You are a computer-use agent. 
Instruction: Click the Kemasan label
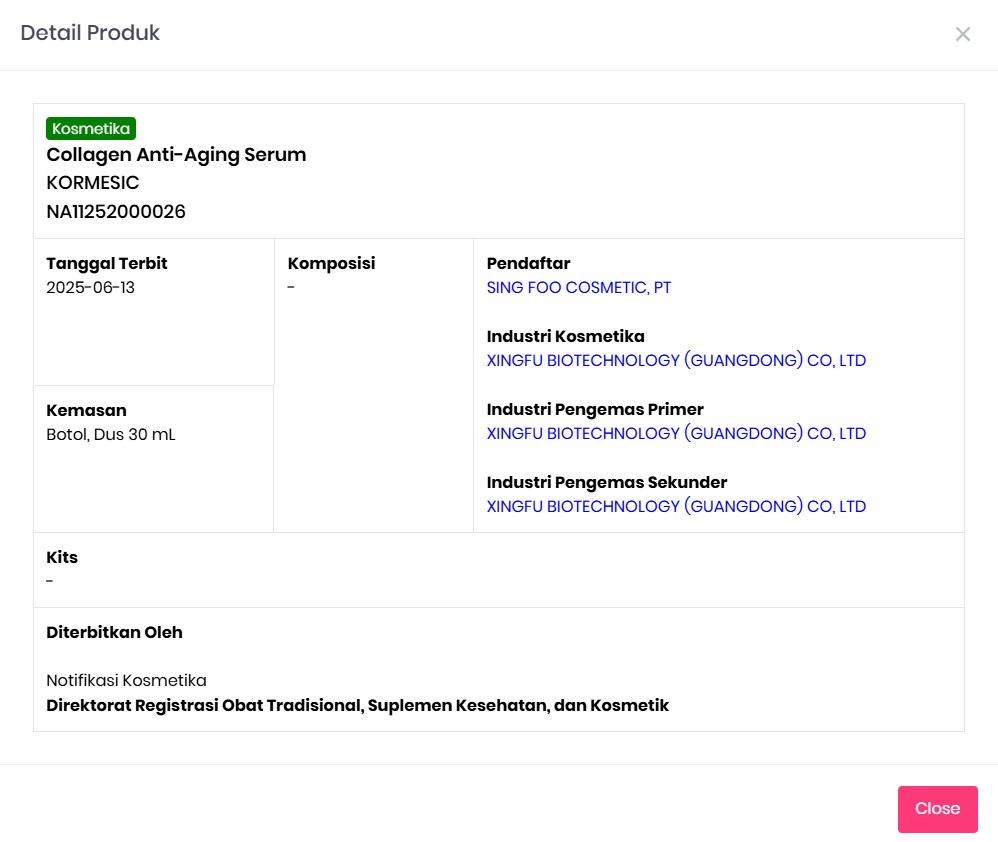(87, 410)
